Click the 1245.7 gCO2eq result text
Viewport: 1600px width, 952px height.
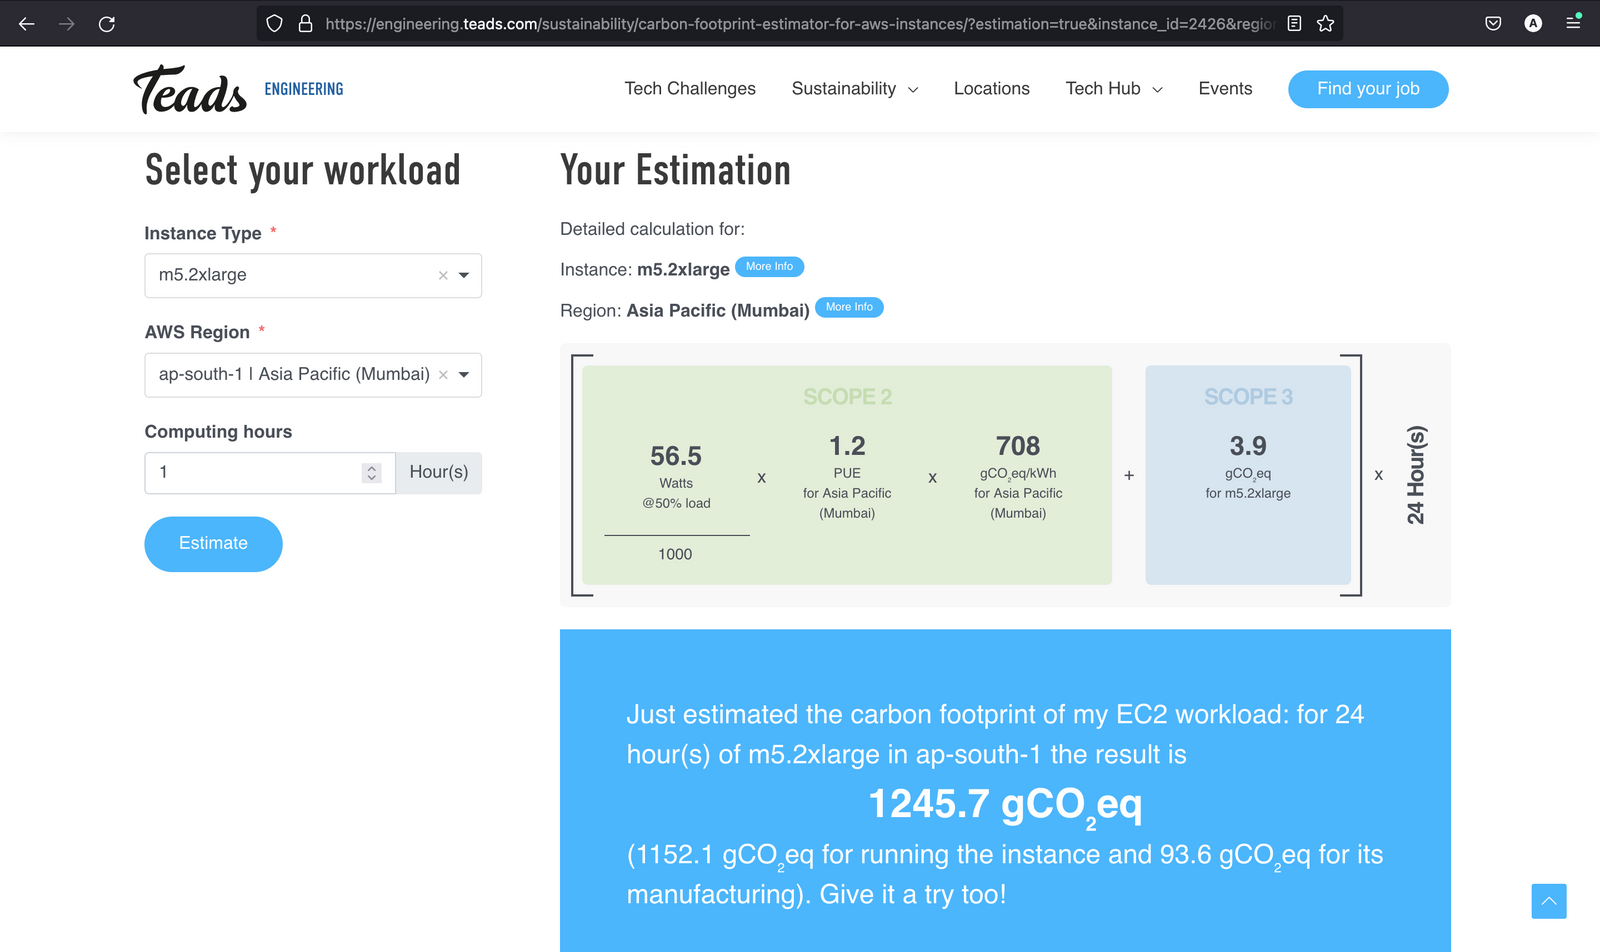[x=1005, y=806]
